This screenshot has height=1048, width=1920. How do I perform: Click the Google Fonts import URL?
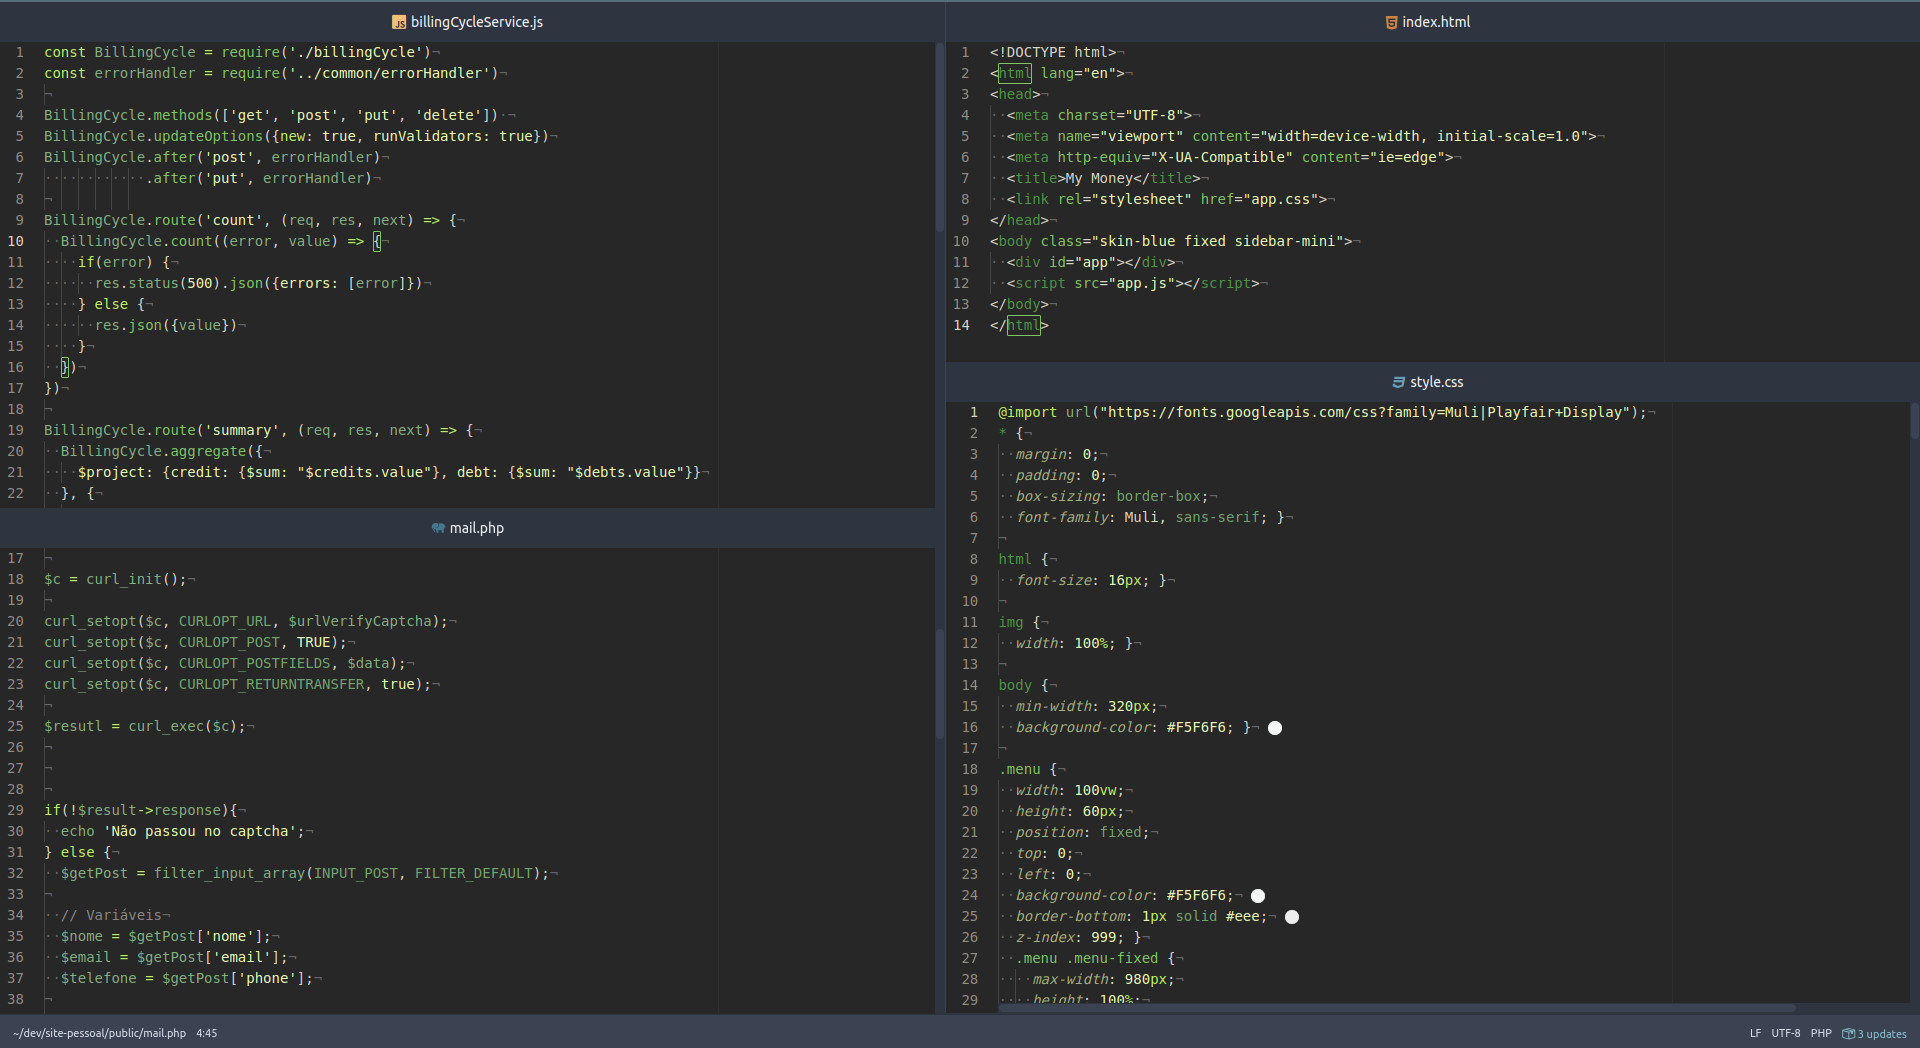click(1365, 412)
